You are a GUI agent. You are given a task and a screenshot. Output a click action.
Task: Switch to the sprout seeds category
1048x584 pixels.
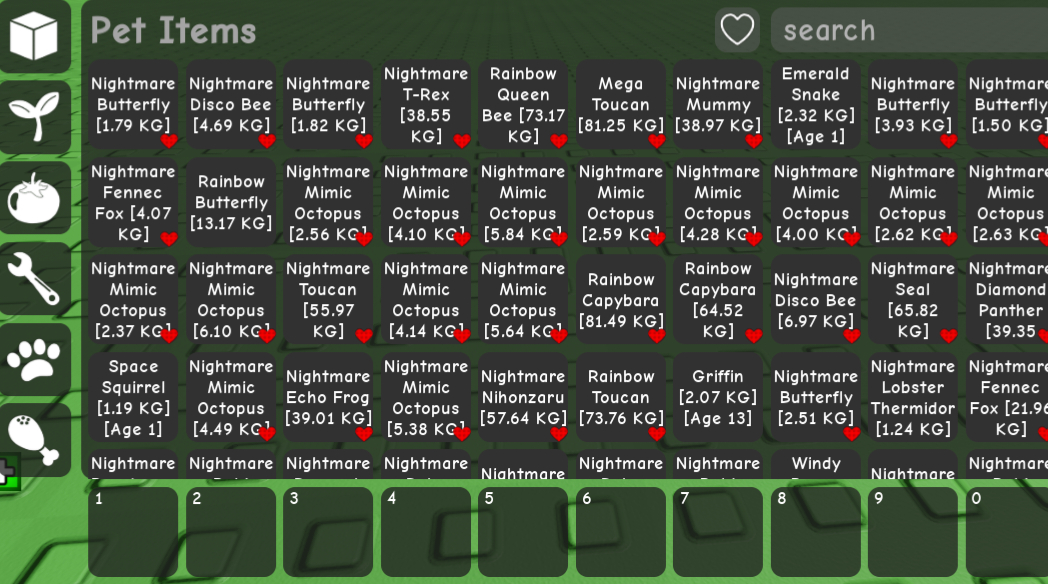coord(35,116)
